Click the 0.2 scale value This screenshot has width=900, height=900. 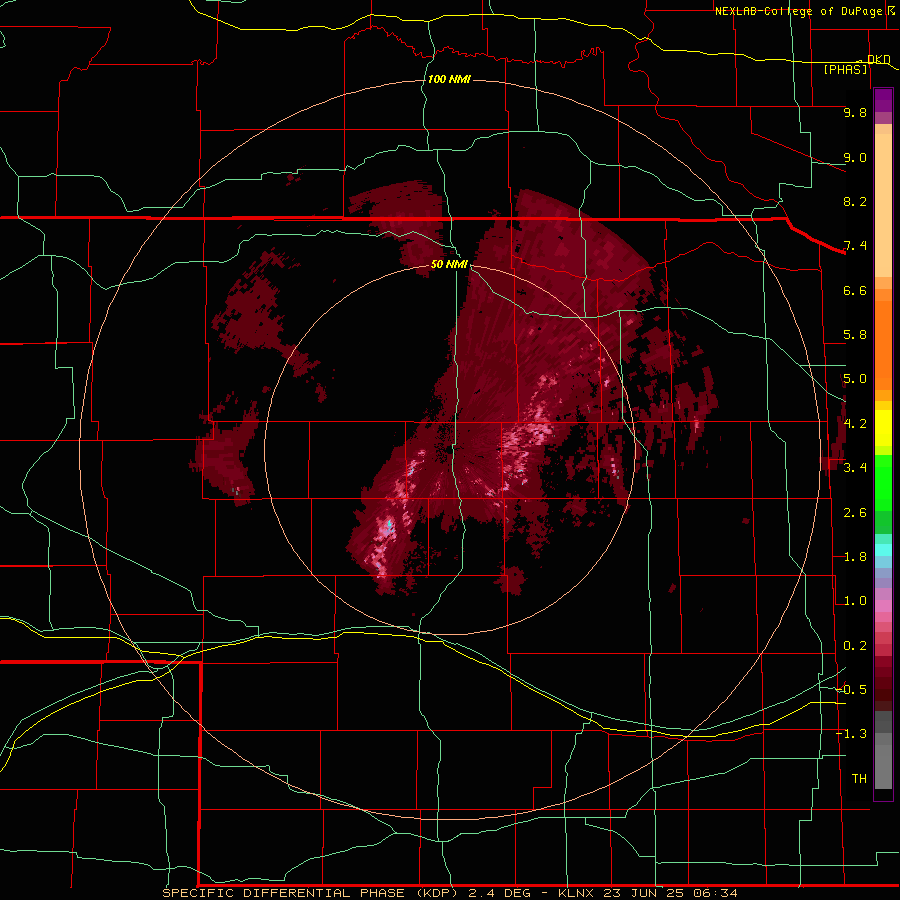point(855,646)
